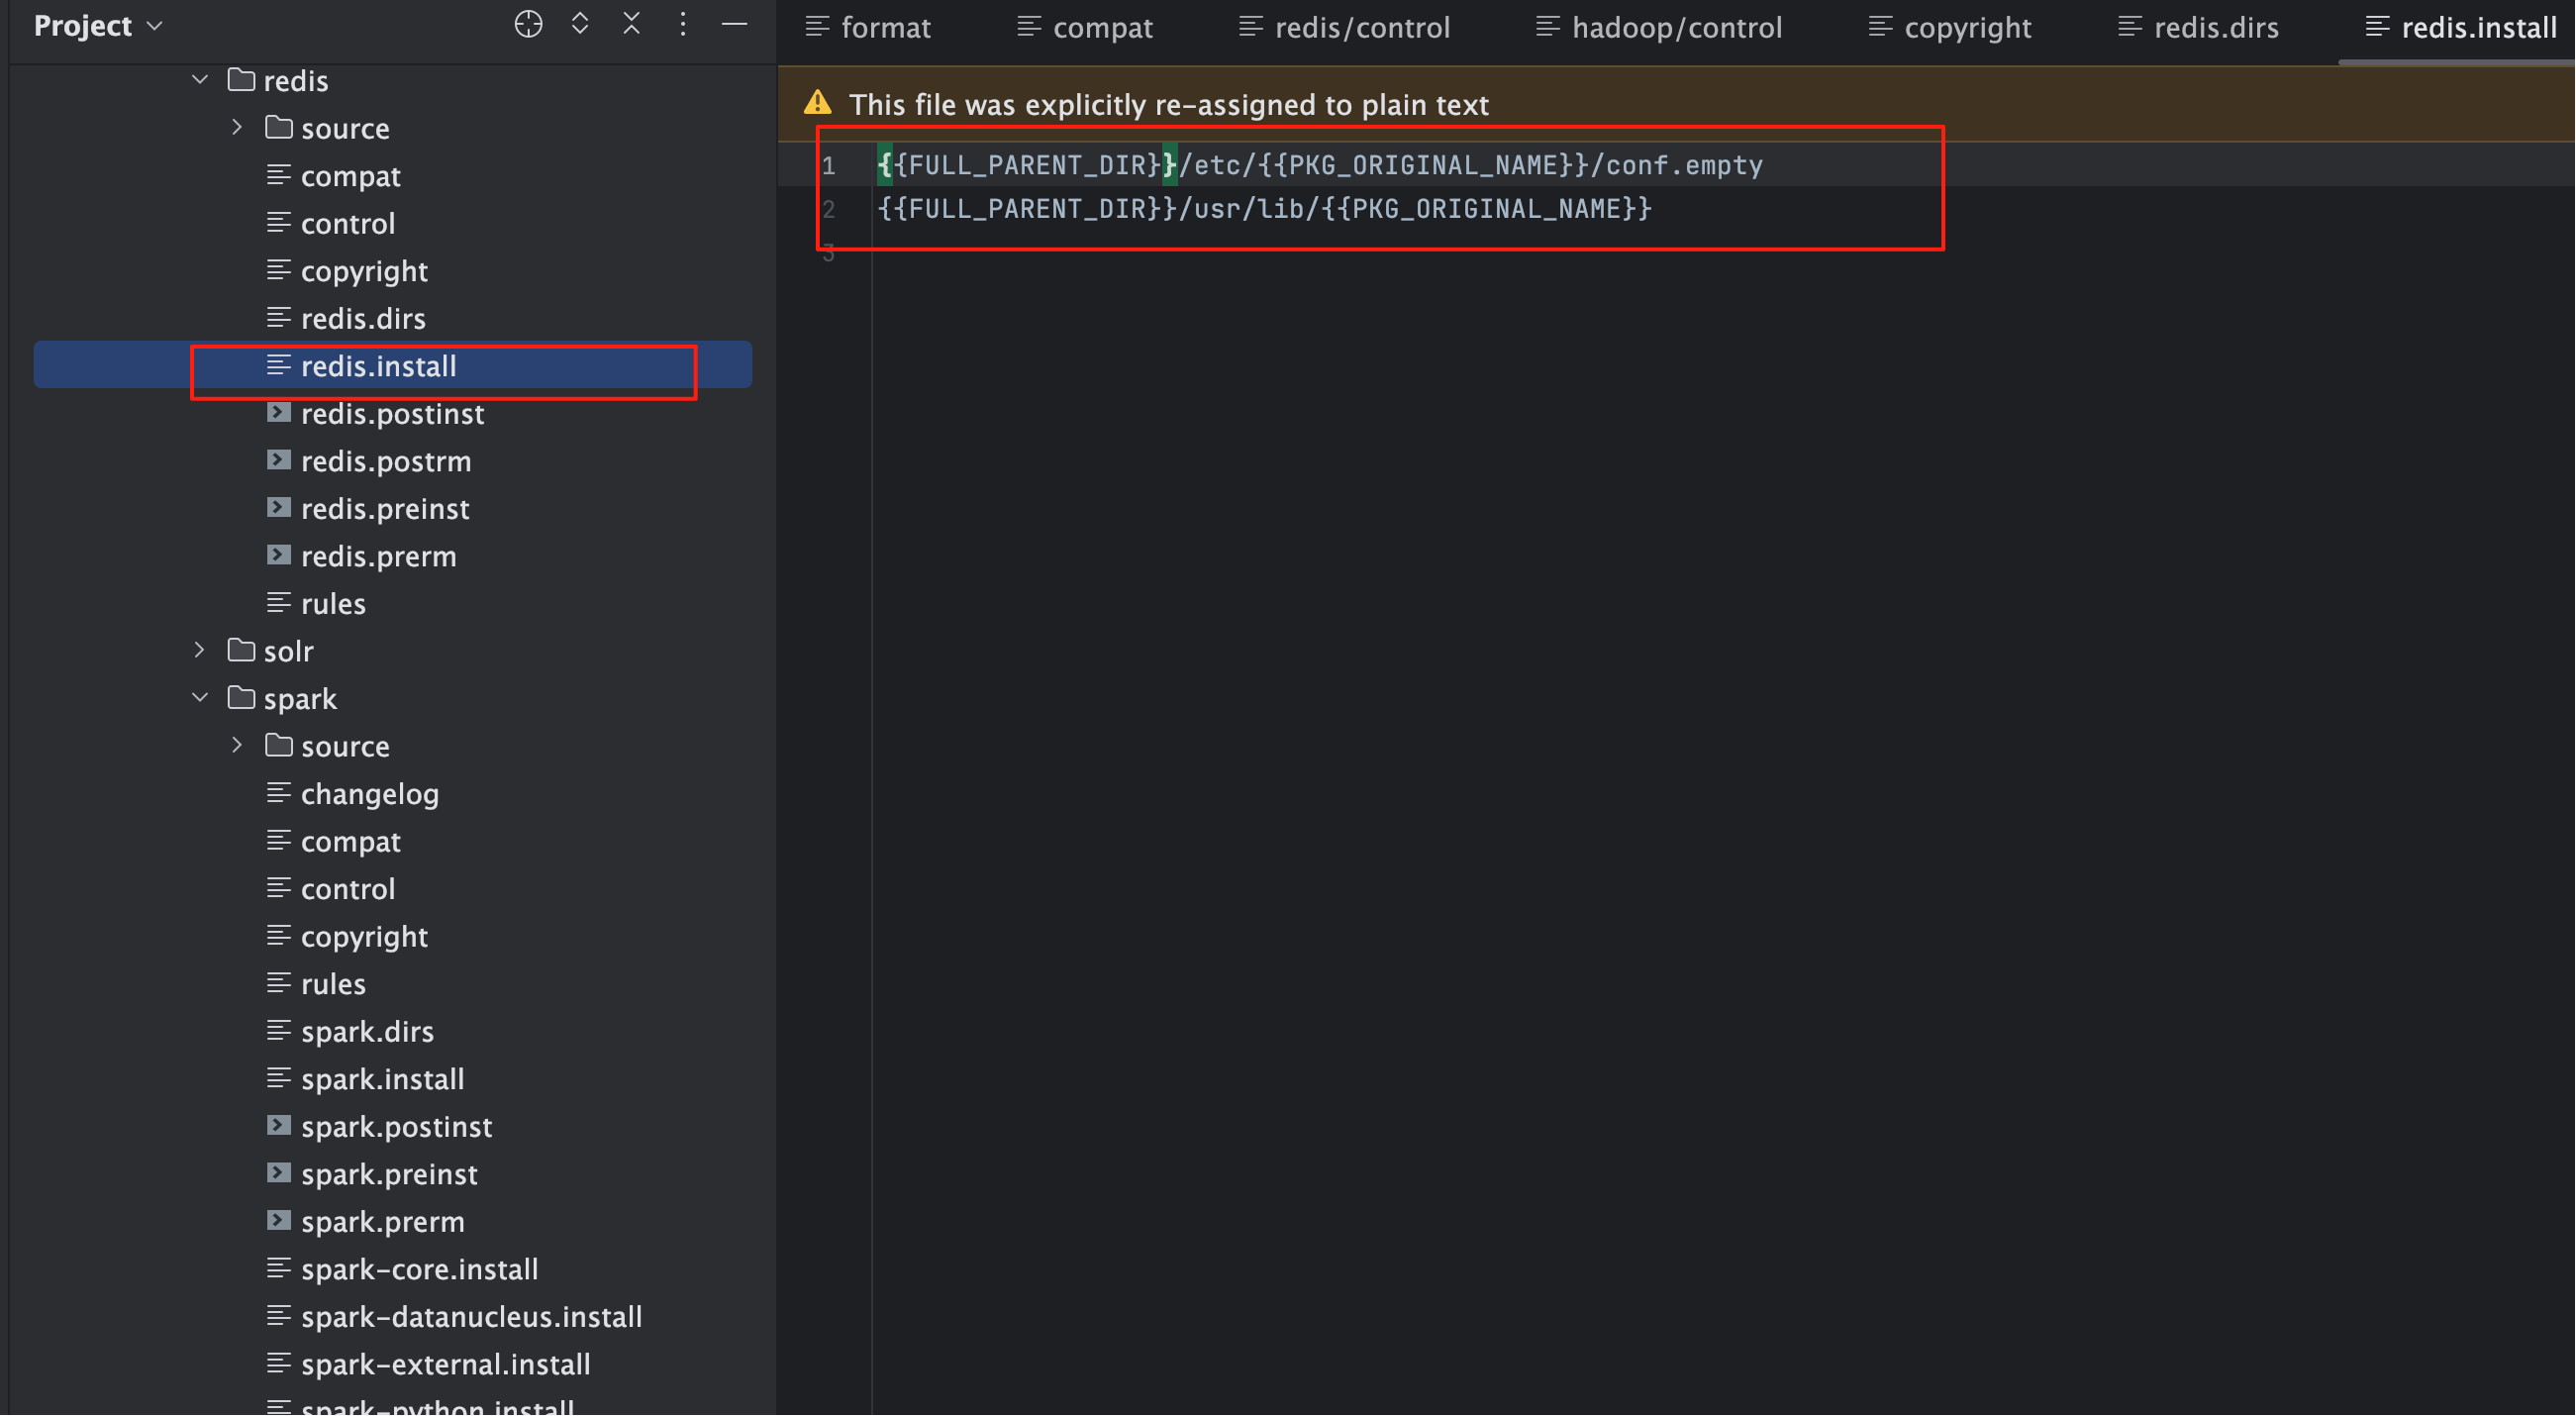Click the Select Opened File crosshair icon
Viewport: 2576px width, 1416px height.
(528, 24)
